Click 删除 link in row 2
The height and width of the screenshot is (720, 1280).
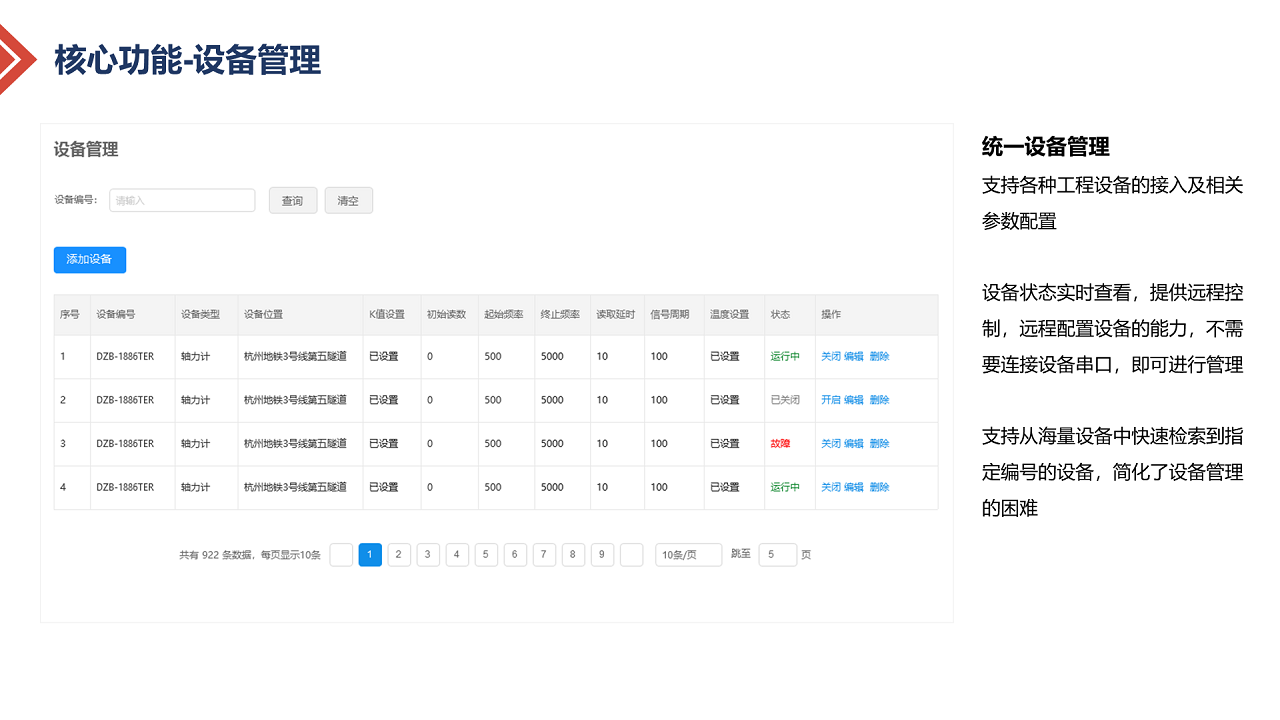(x=879, y=400)
